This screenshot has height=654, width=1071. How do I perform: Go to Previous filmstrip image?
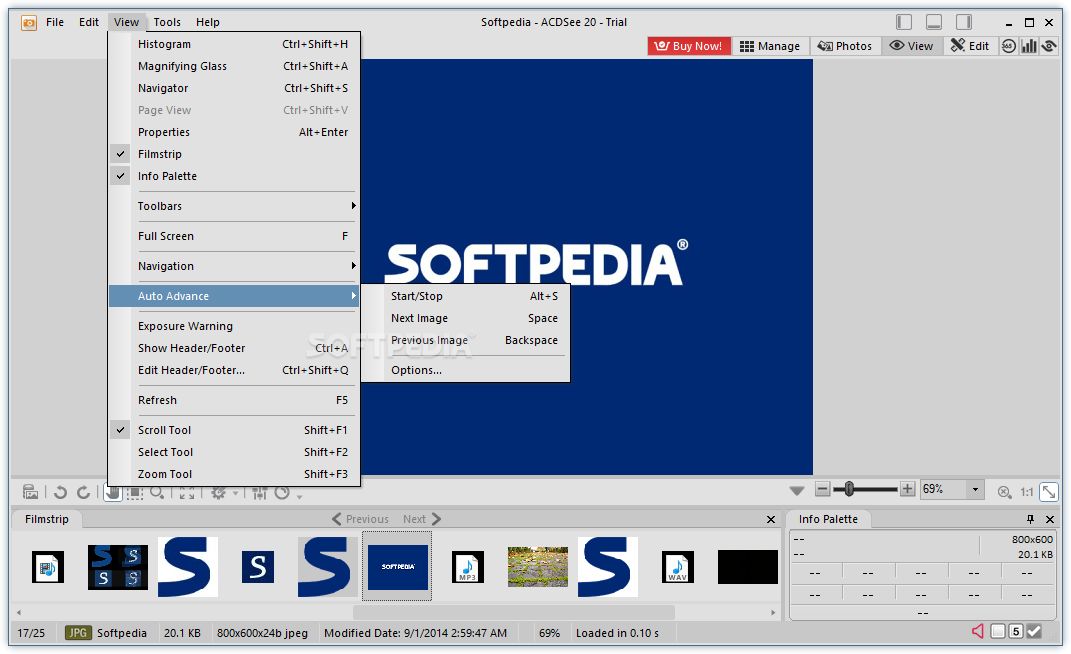click(x=360, y=519)
